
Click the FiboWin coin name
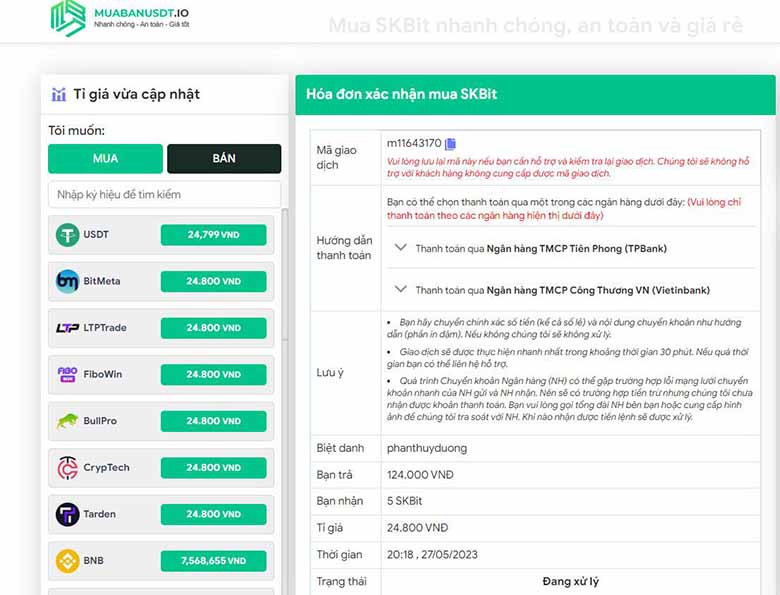click(x=102, y=374)
